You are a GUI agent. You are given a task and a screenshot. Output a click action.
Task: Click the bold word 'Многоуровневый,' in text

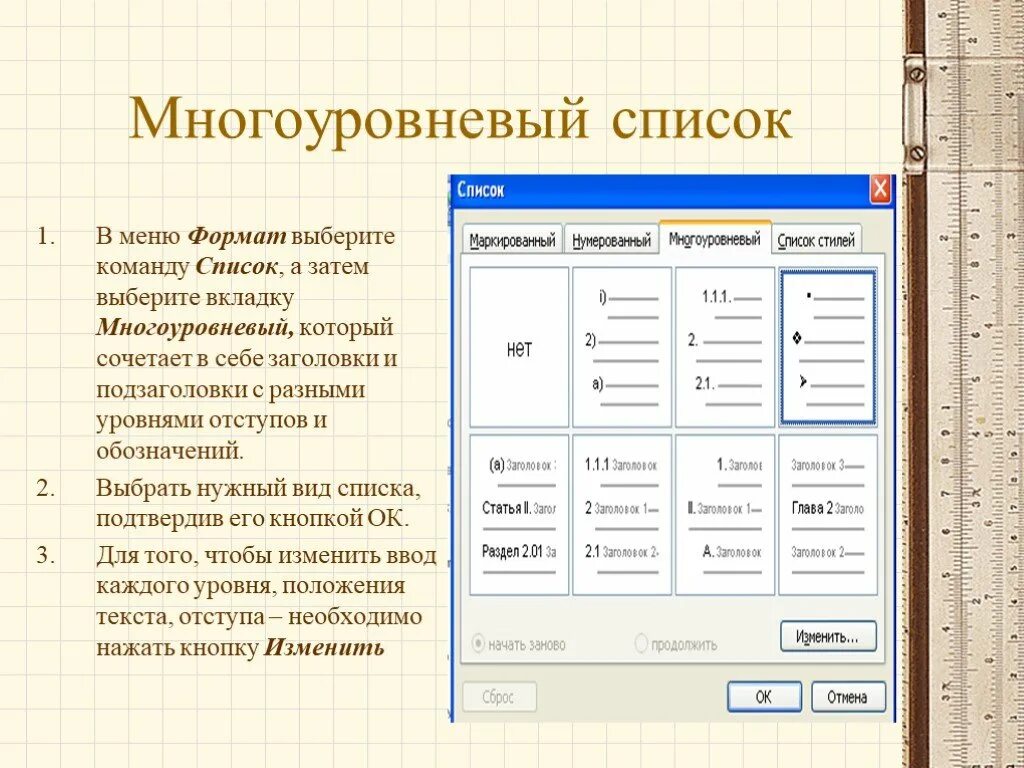(195, 327)
